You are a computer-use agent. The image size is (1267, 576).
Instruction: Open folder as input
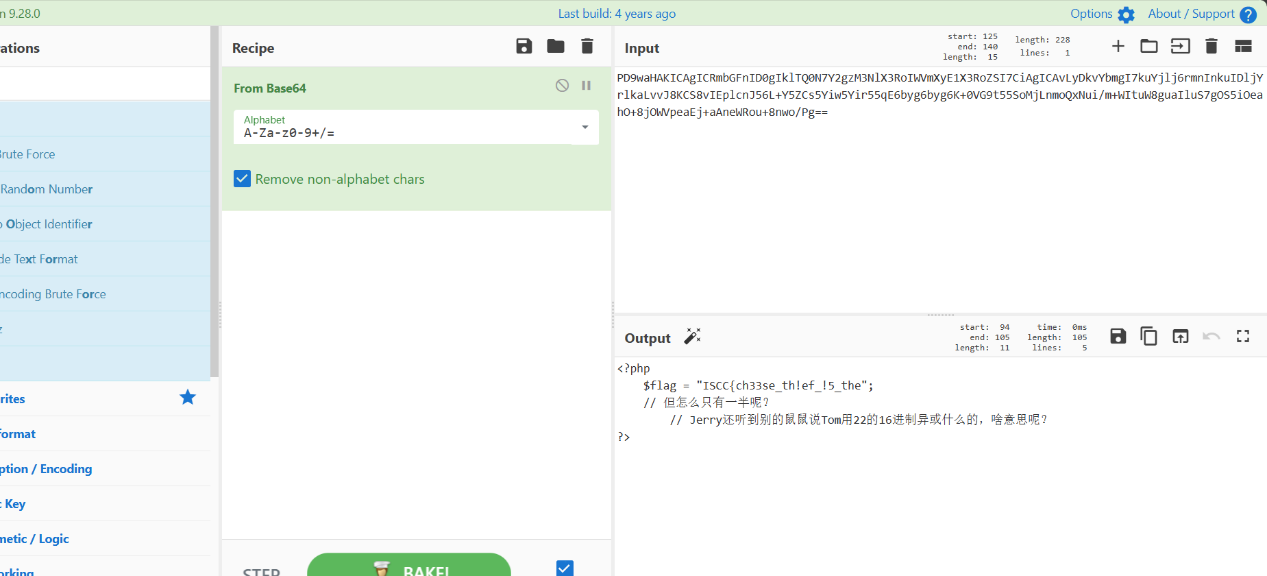(x=1149, y=46)
